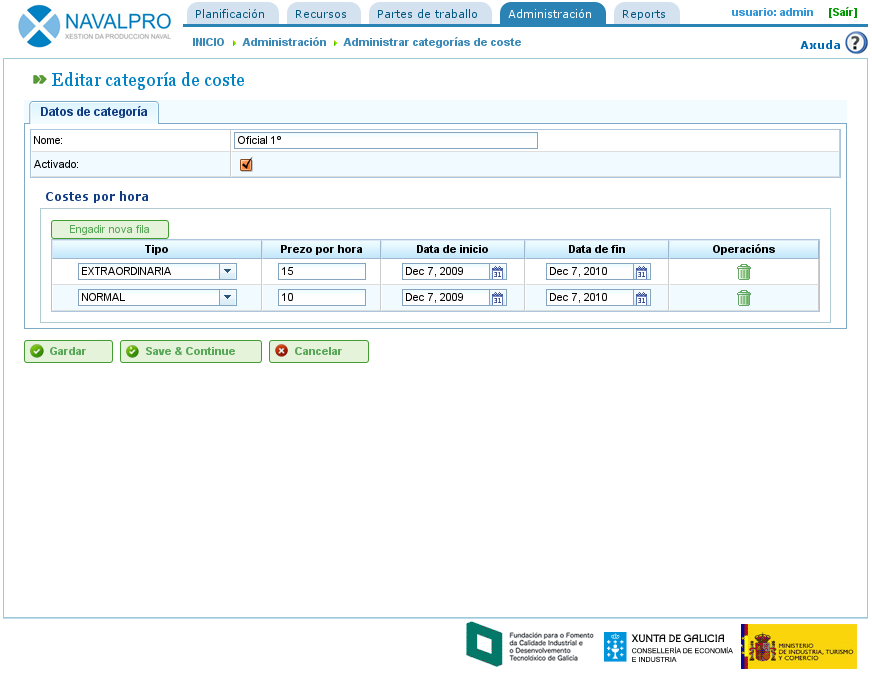Delete the NORMAL cost row
This screenshot has height=676, width=872.
(743, 298)
